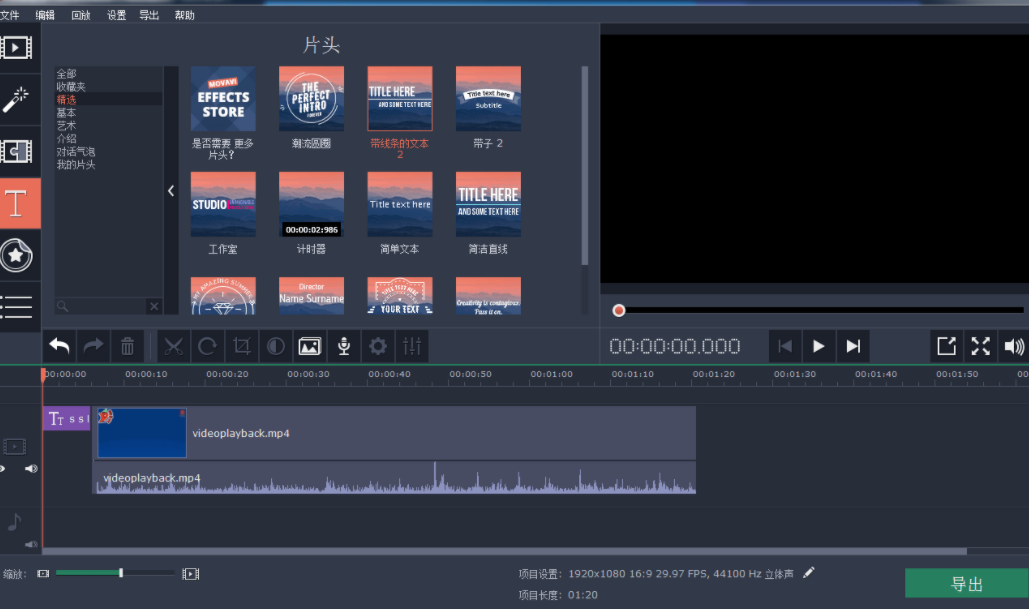Viewport: 1029px width, 609px height.
Task: Click the zoom-out timeline icon
Action: (x=43, y=574)
